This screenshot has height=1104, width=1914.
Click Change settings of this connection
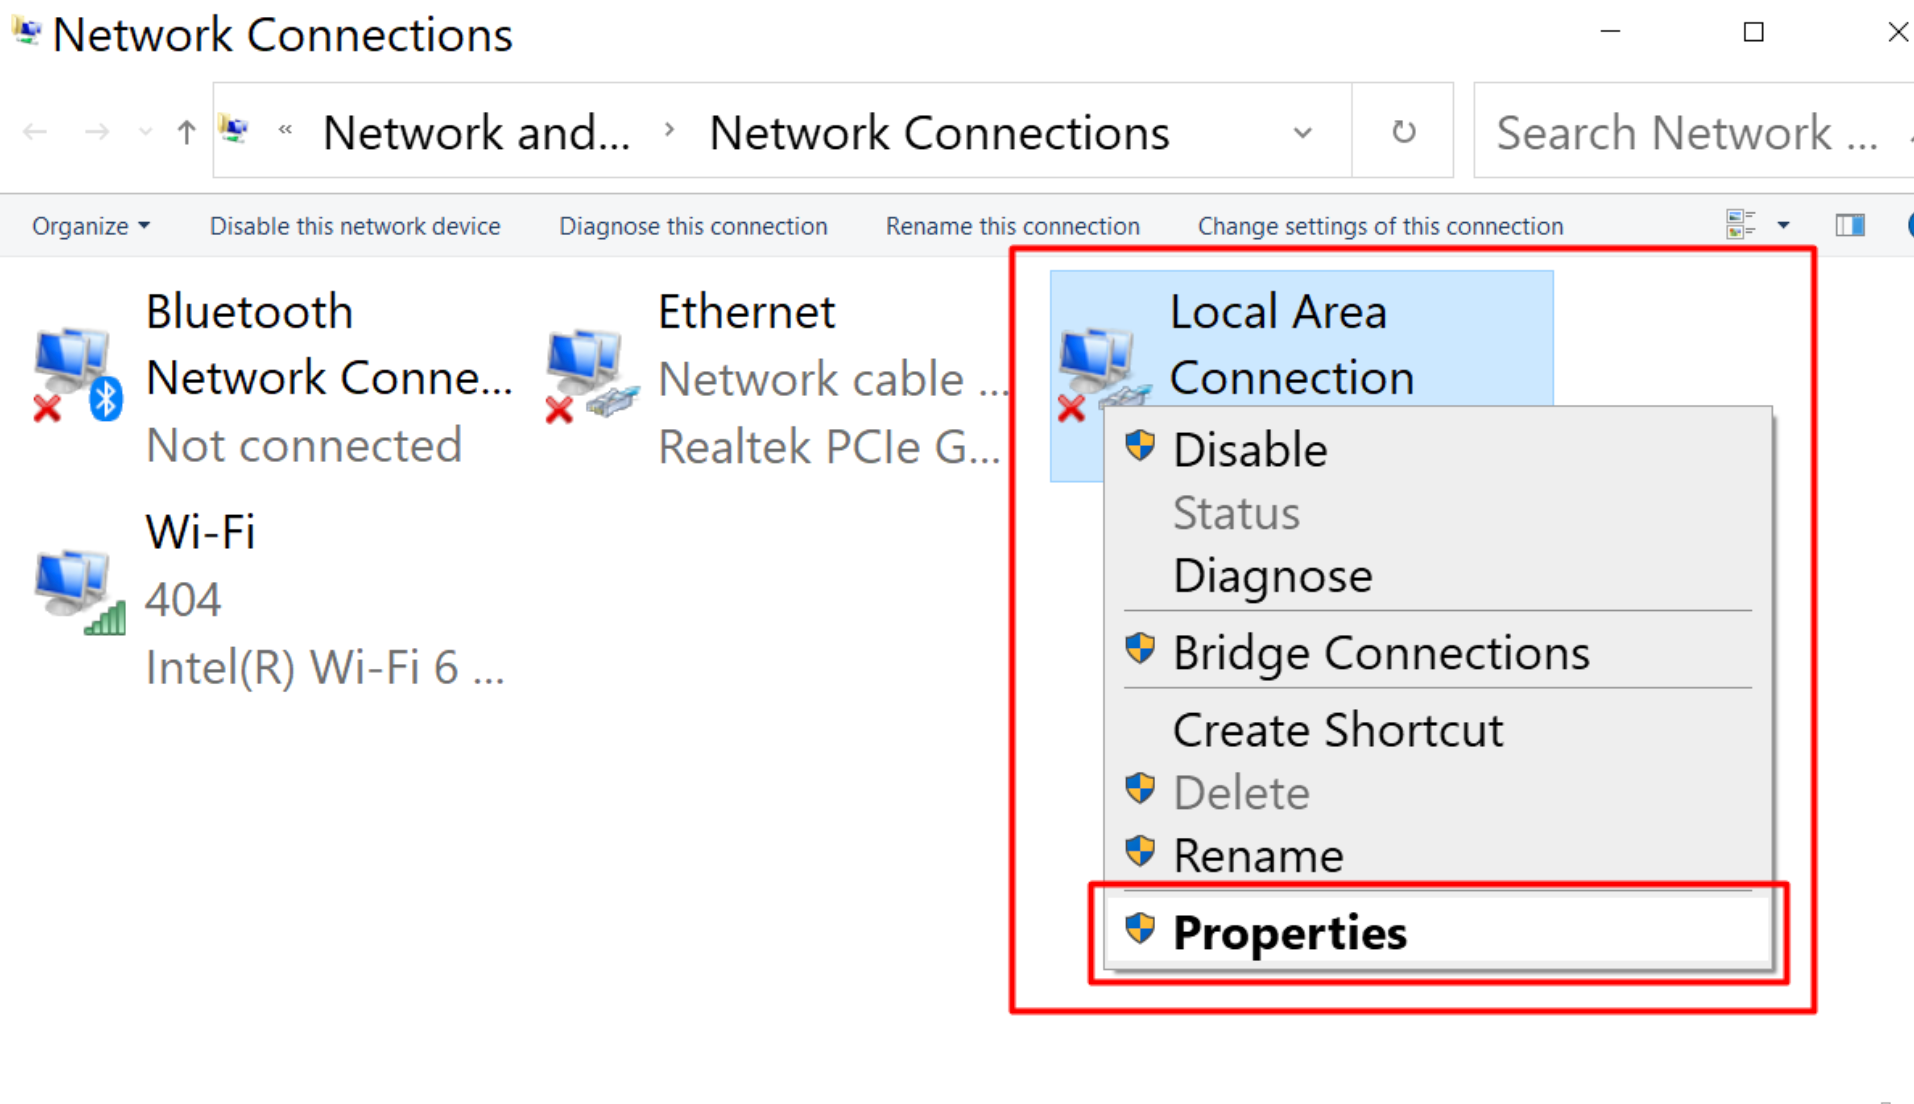tap(1380, 226)
